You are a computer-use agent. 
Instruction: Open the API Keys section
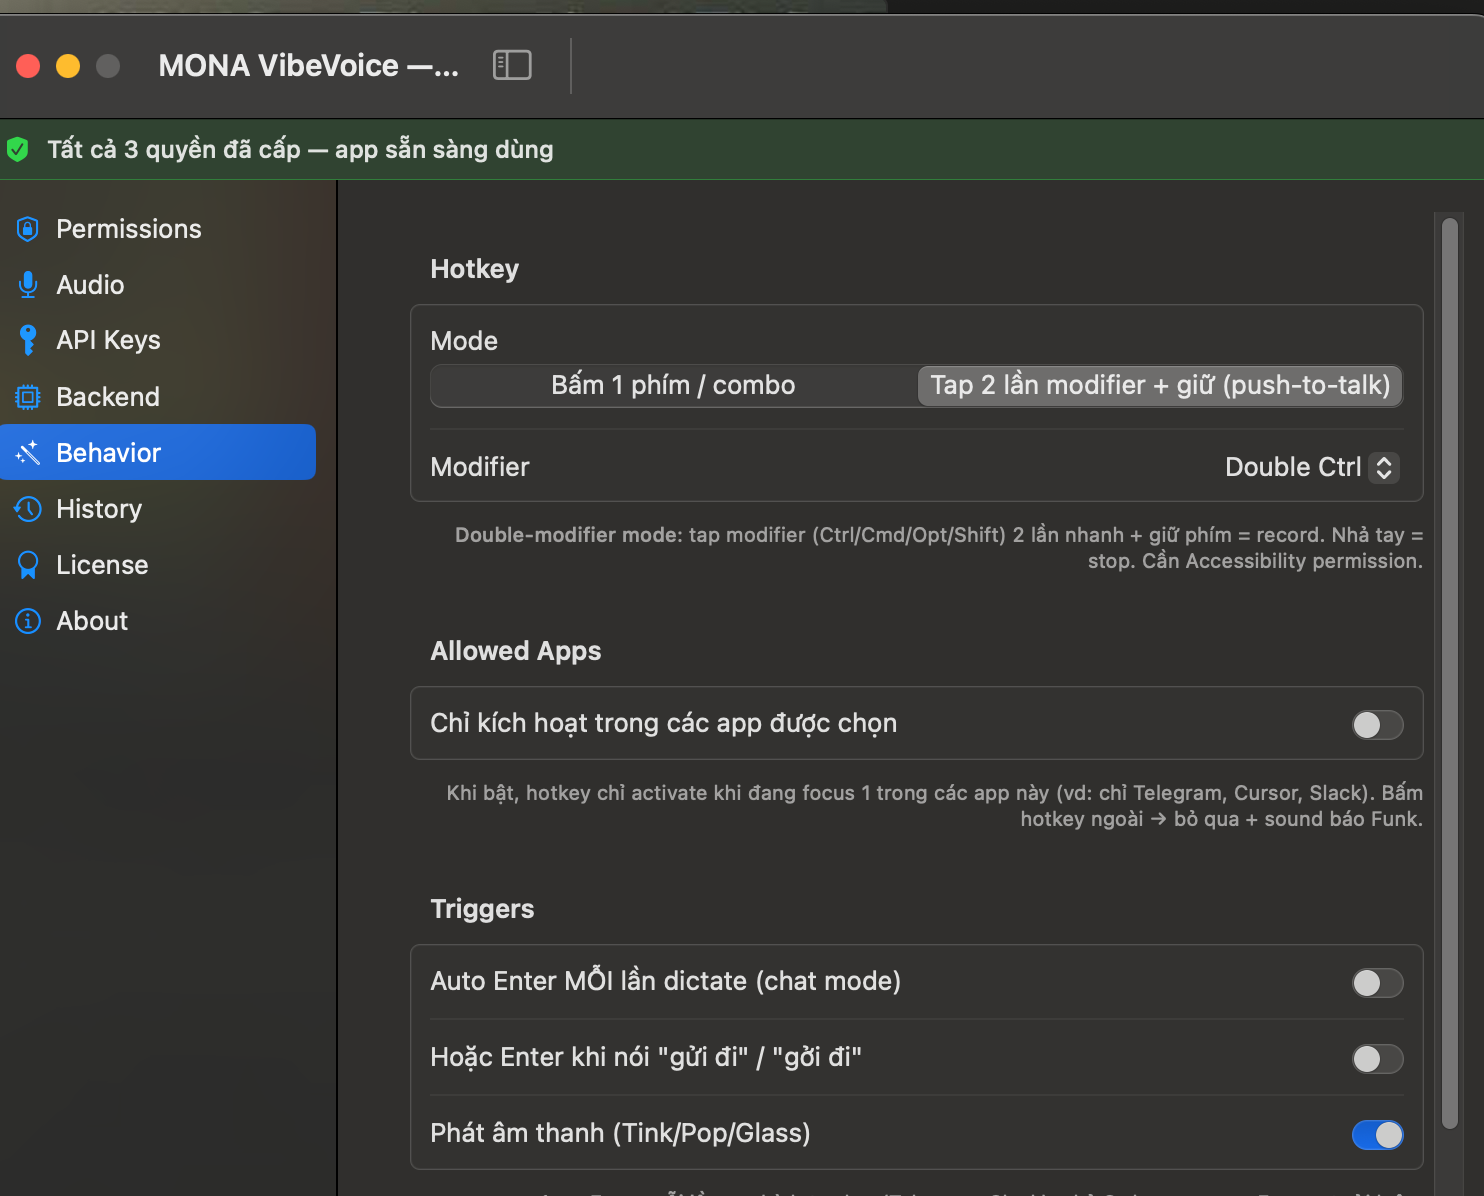(x=158, y=341)
